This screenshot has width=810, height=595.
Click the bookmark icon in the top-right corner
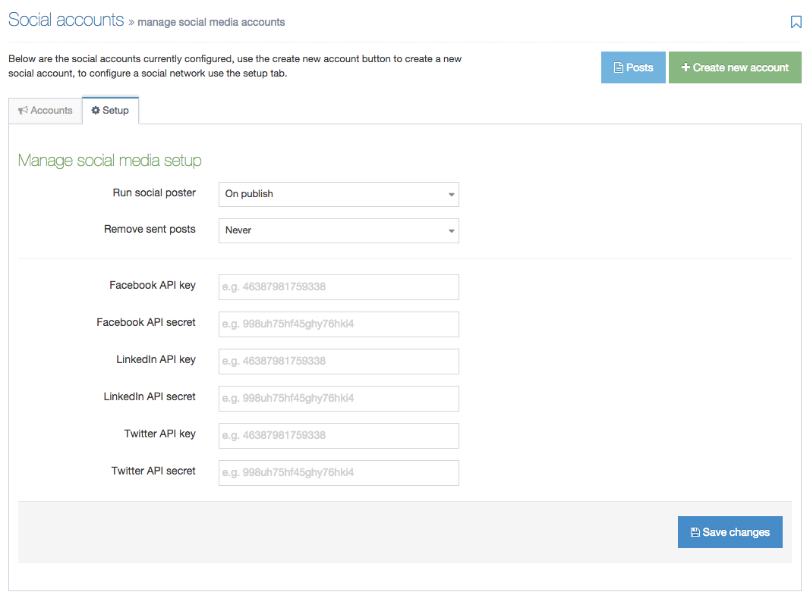coord(796,21)
